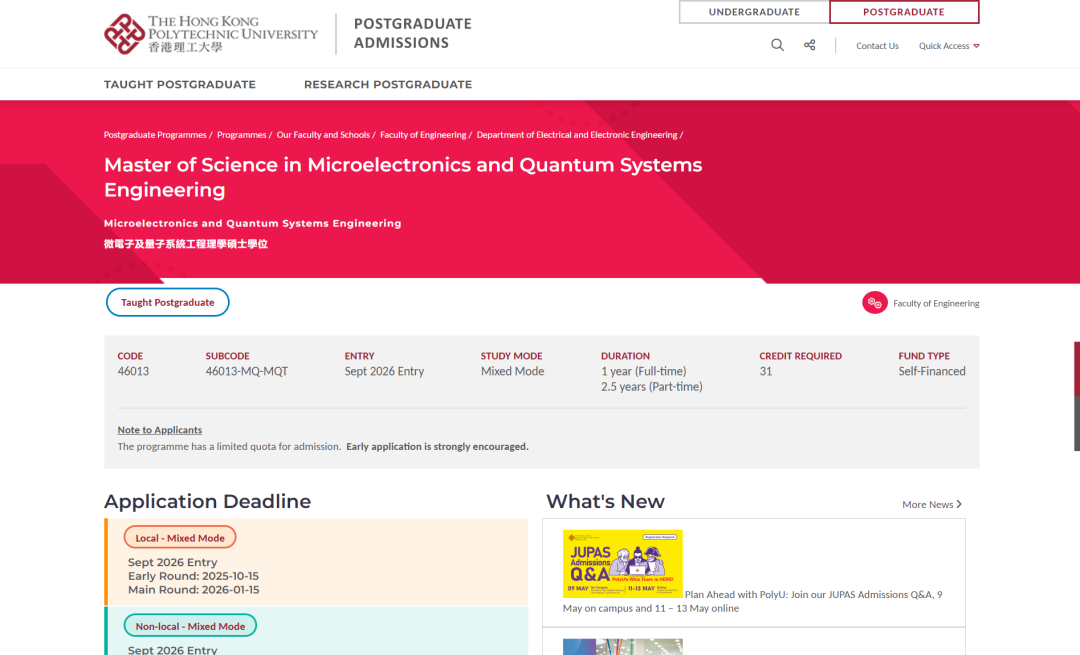Click the credit required value 31
The width and height of the screenshot is (1080, 655).
(x=765, y=371)
